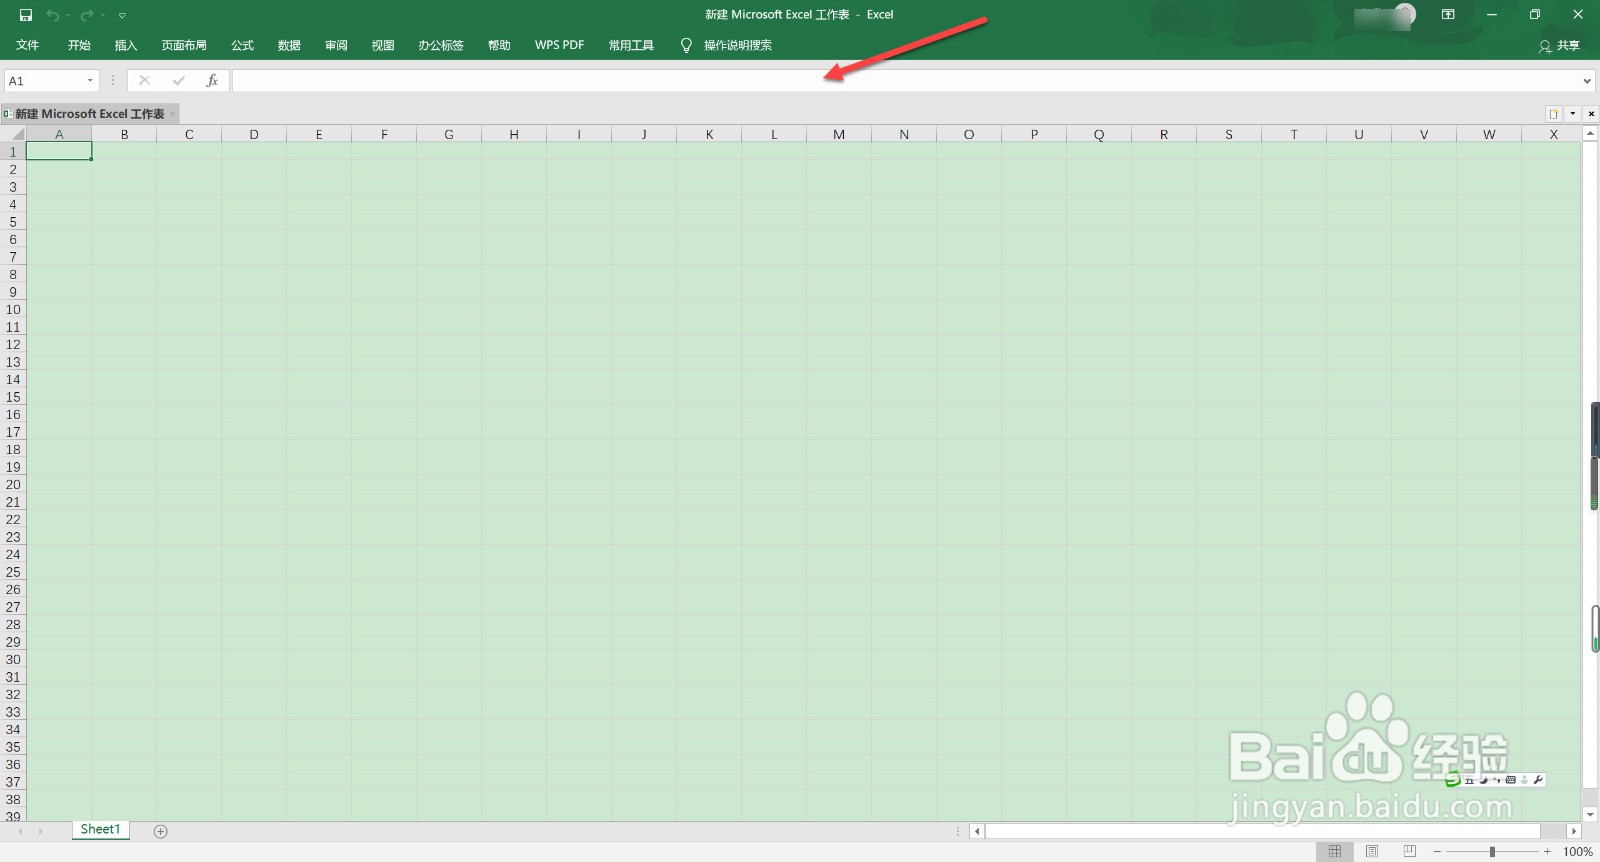Select row 25 header
This screenshot has height=862, width=1600.
13,572
